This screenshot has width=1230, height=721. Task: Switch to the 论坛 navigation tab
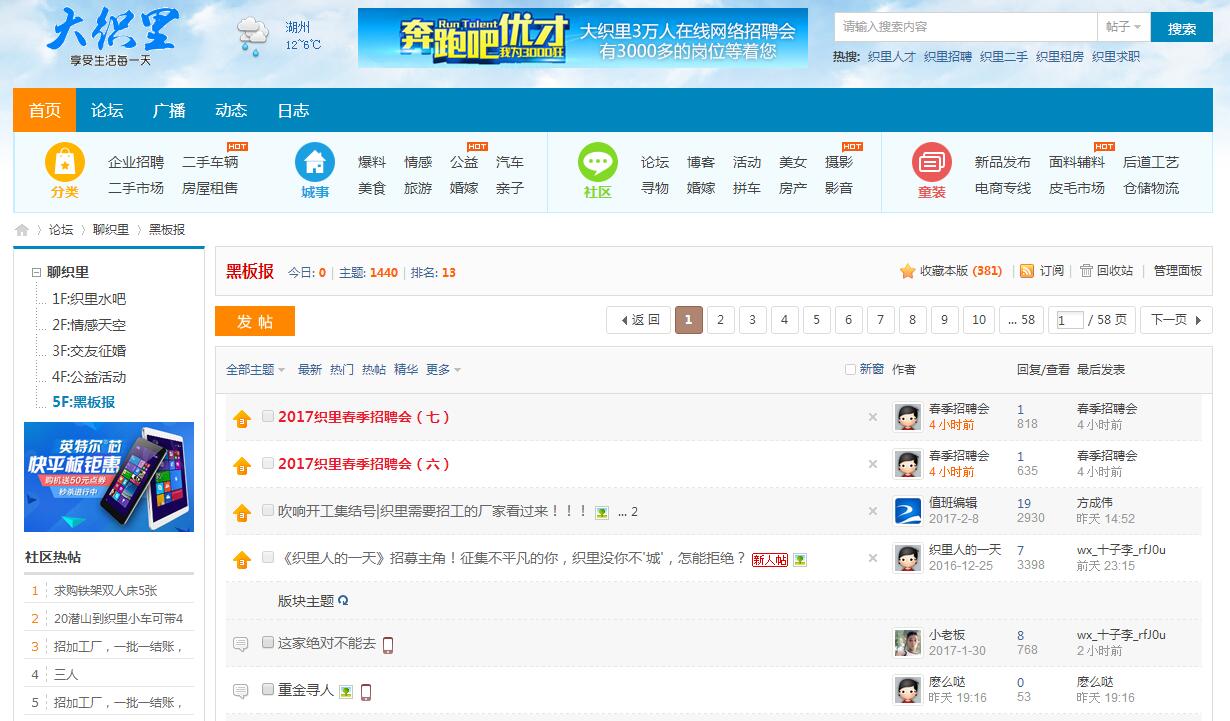tap(106, 111)
